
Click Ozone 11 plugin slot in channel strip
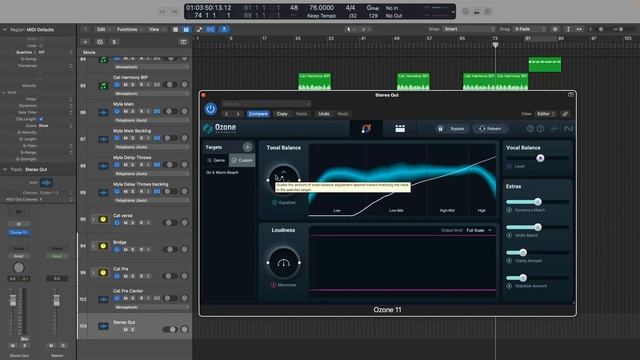point(19,232)
